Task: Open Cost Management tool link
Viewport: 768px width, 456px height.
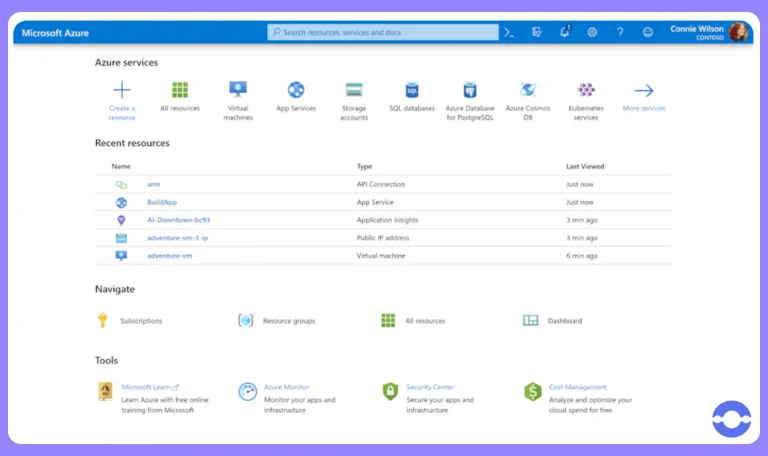Action: 577,387
